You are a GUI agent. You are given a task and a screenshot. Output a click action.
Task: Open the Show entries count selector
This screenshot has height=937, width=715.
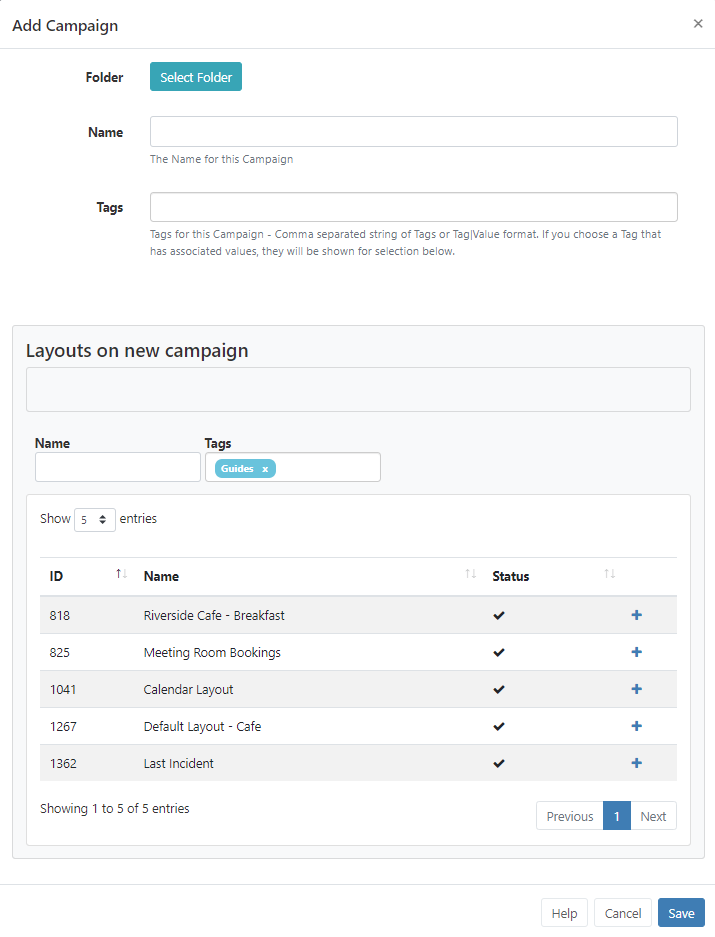tap(94, 519)
